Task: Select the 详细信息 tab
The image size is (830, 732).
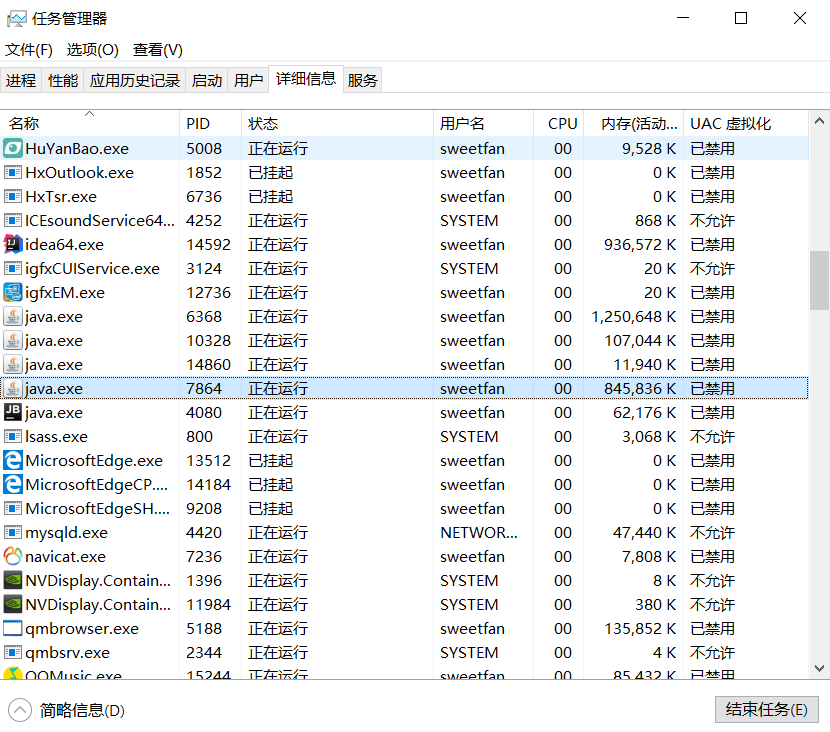Action: [306, 79]
